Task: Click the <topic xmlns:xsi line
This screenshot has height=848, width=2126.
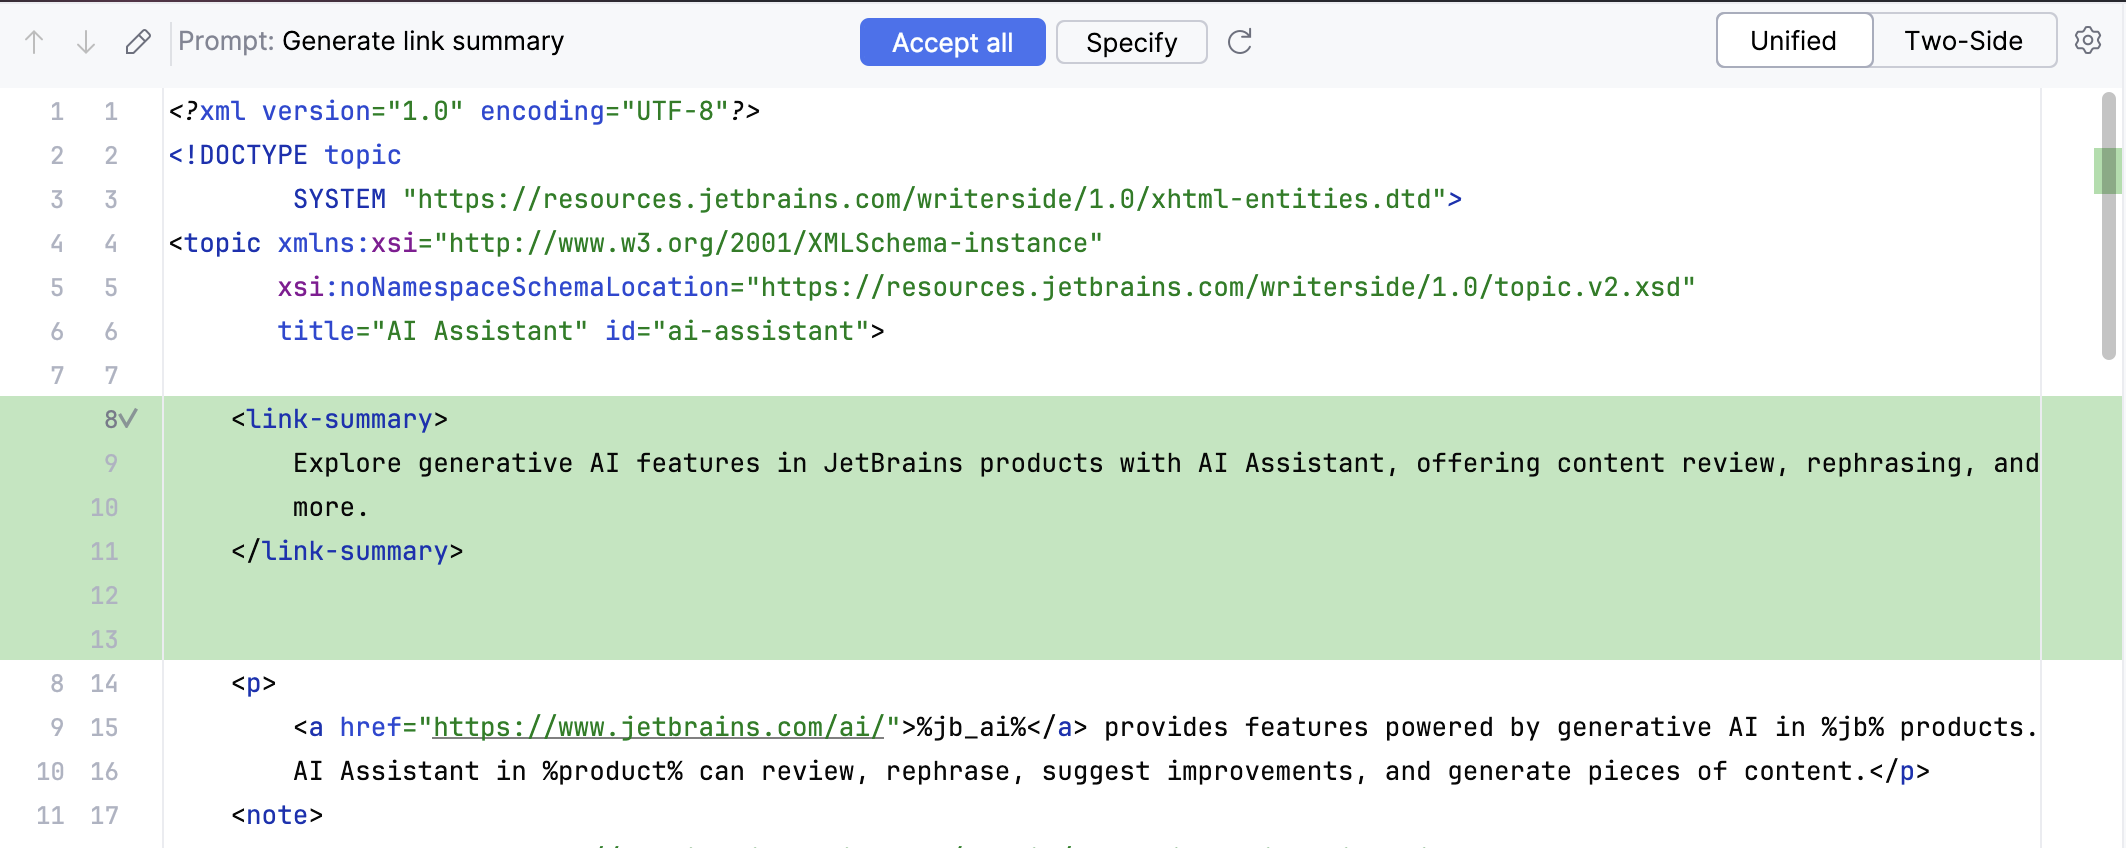Action: click(636, 243)
